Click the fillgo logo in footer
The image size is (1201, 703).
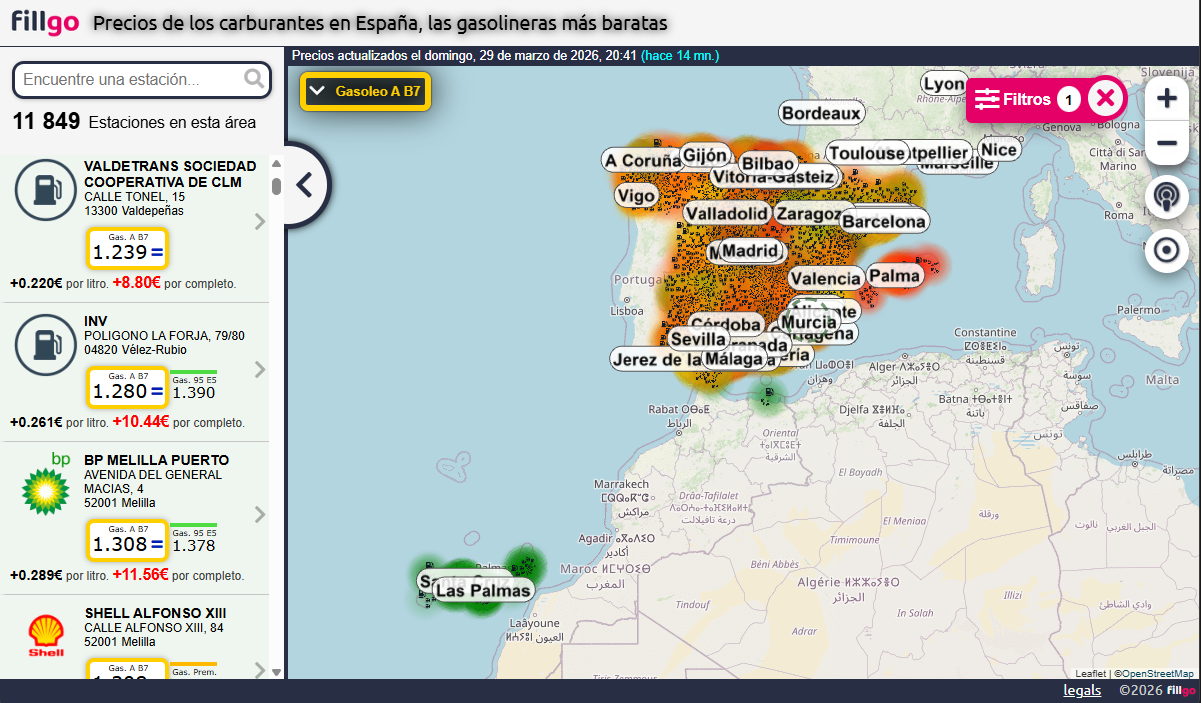tap(1181, 690)
